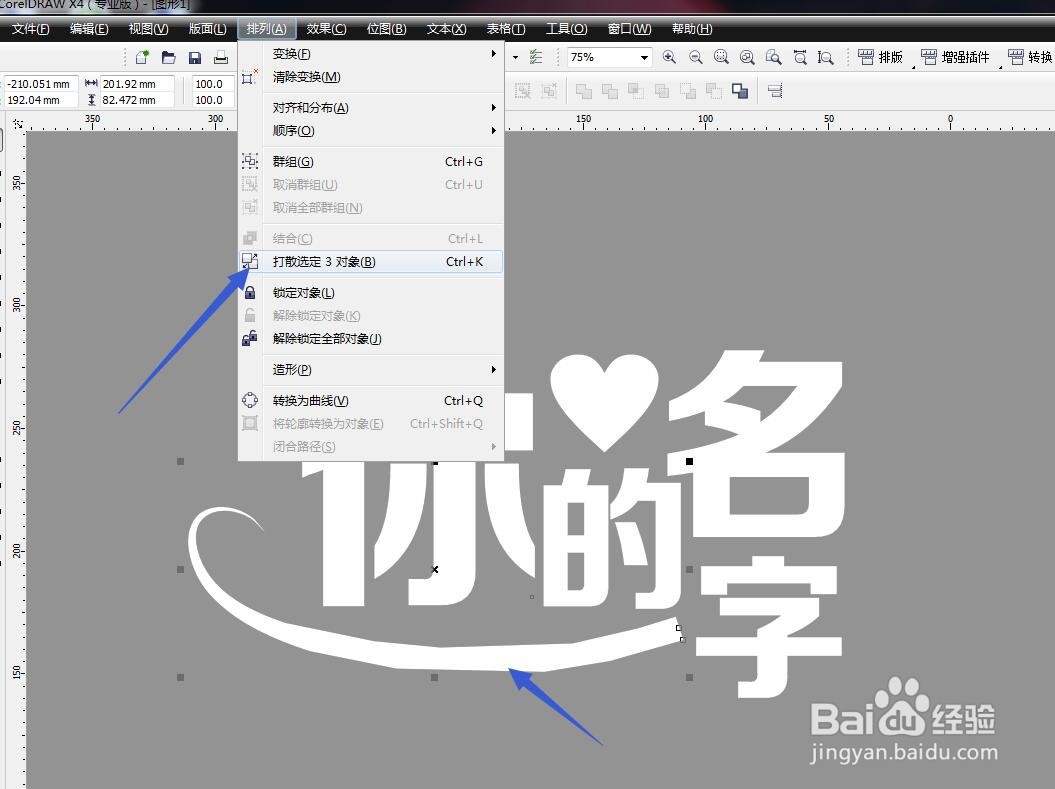
Task: Click the 增强插件 toolbar button
Action: pos(955,57)
